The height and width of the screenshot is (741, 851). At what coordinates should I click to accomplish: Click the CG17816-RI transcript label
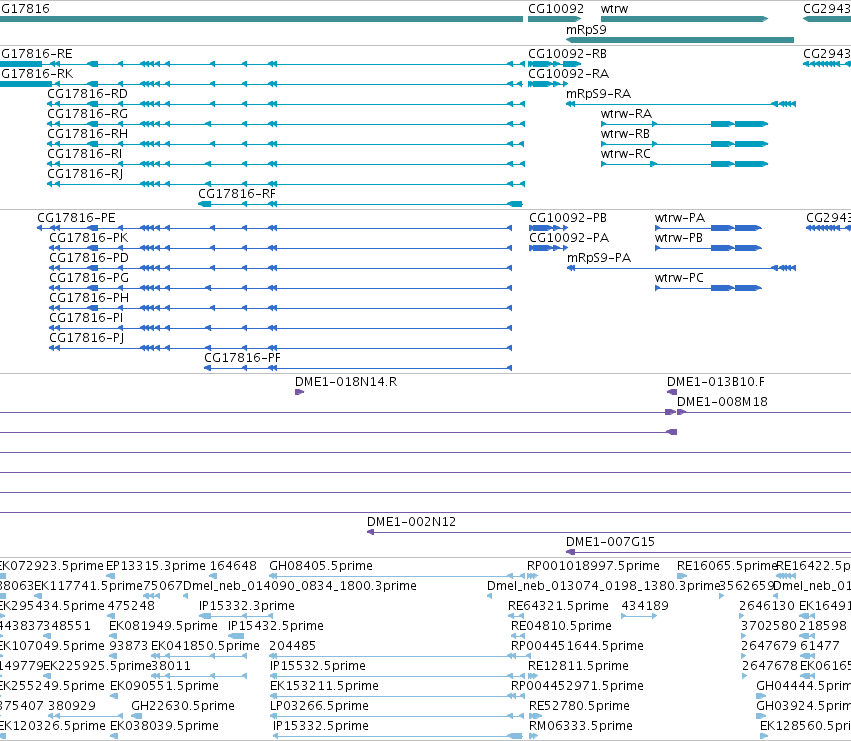pyautogui.click(x=85, y=154)
